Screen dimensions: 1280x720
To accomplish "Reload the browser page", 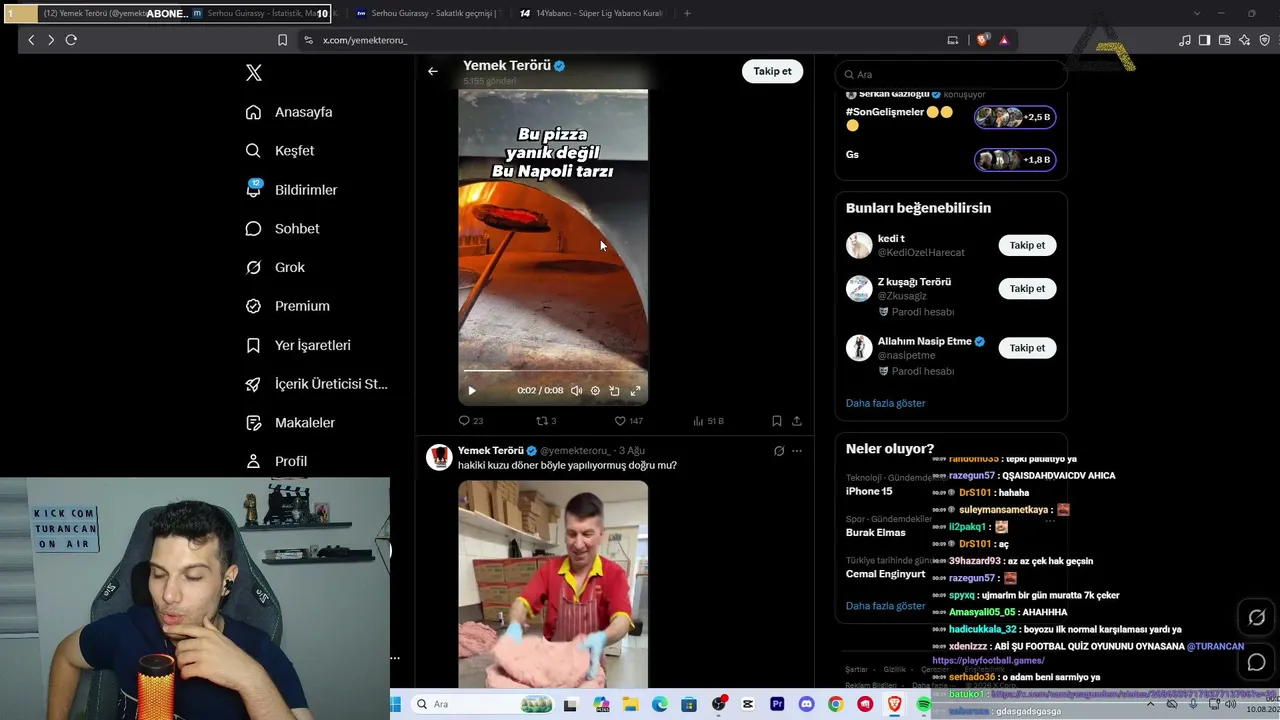I will coord(71,40).
